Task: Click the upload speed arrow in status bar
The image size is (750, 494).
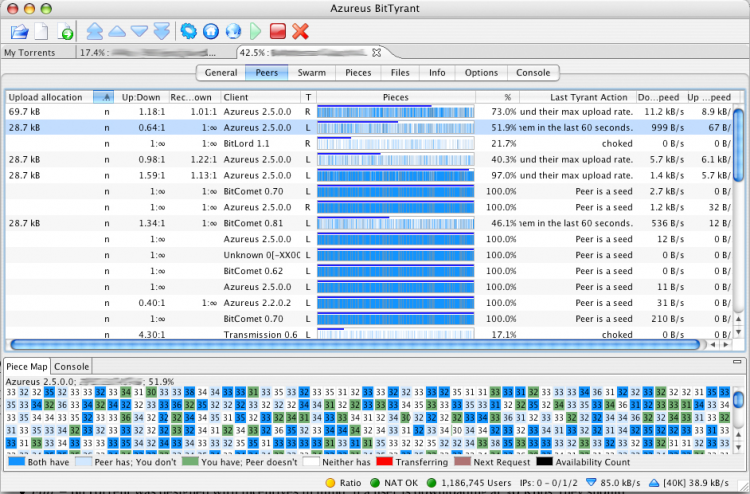Action: click(654, 483)
